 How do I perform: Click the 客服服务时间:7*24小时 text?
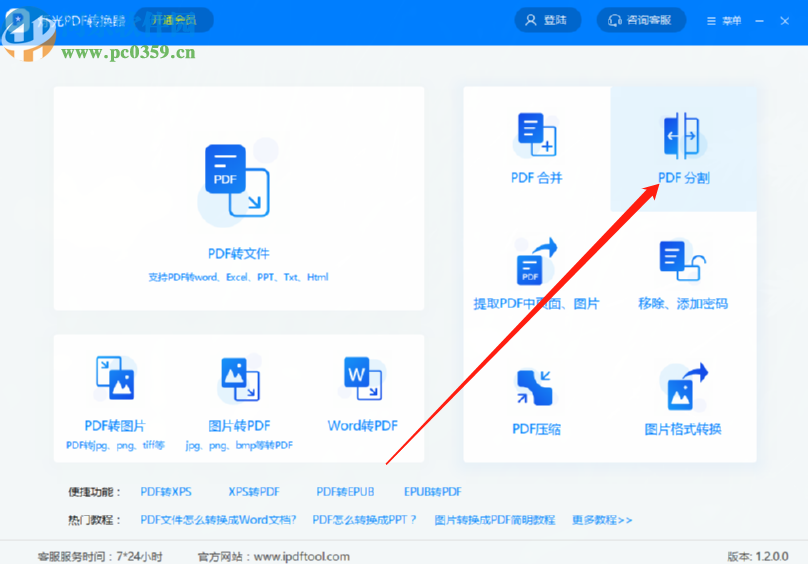coord(100,557)
